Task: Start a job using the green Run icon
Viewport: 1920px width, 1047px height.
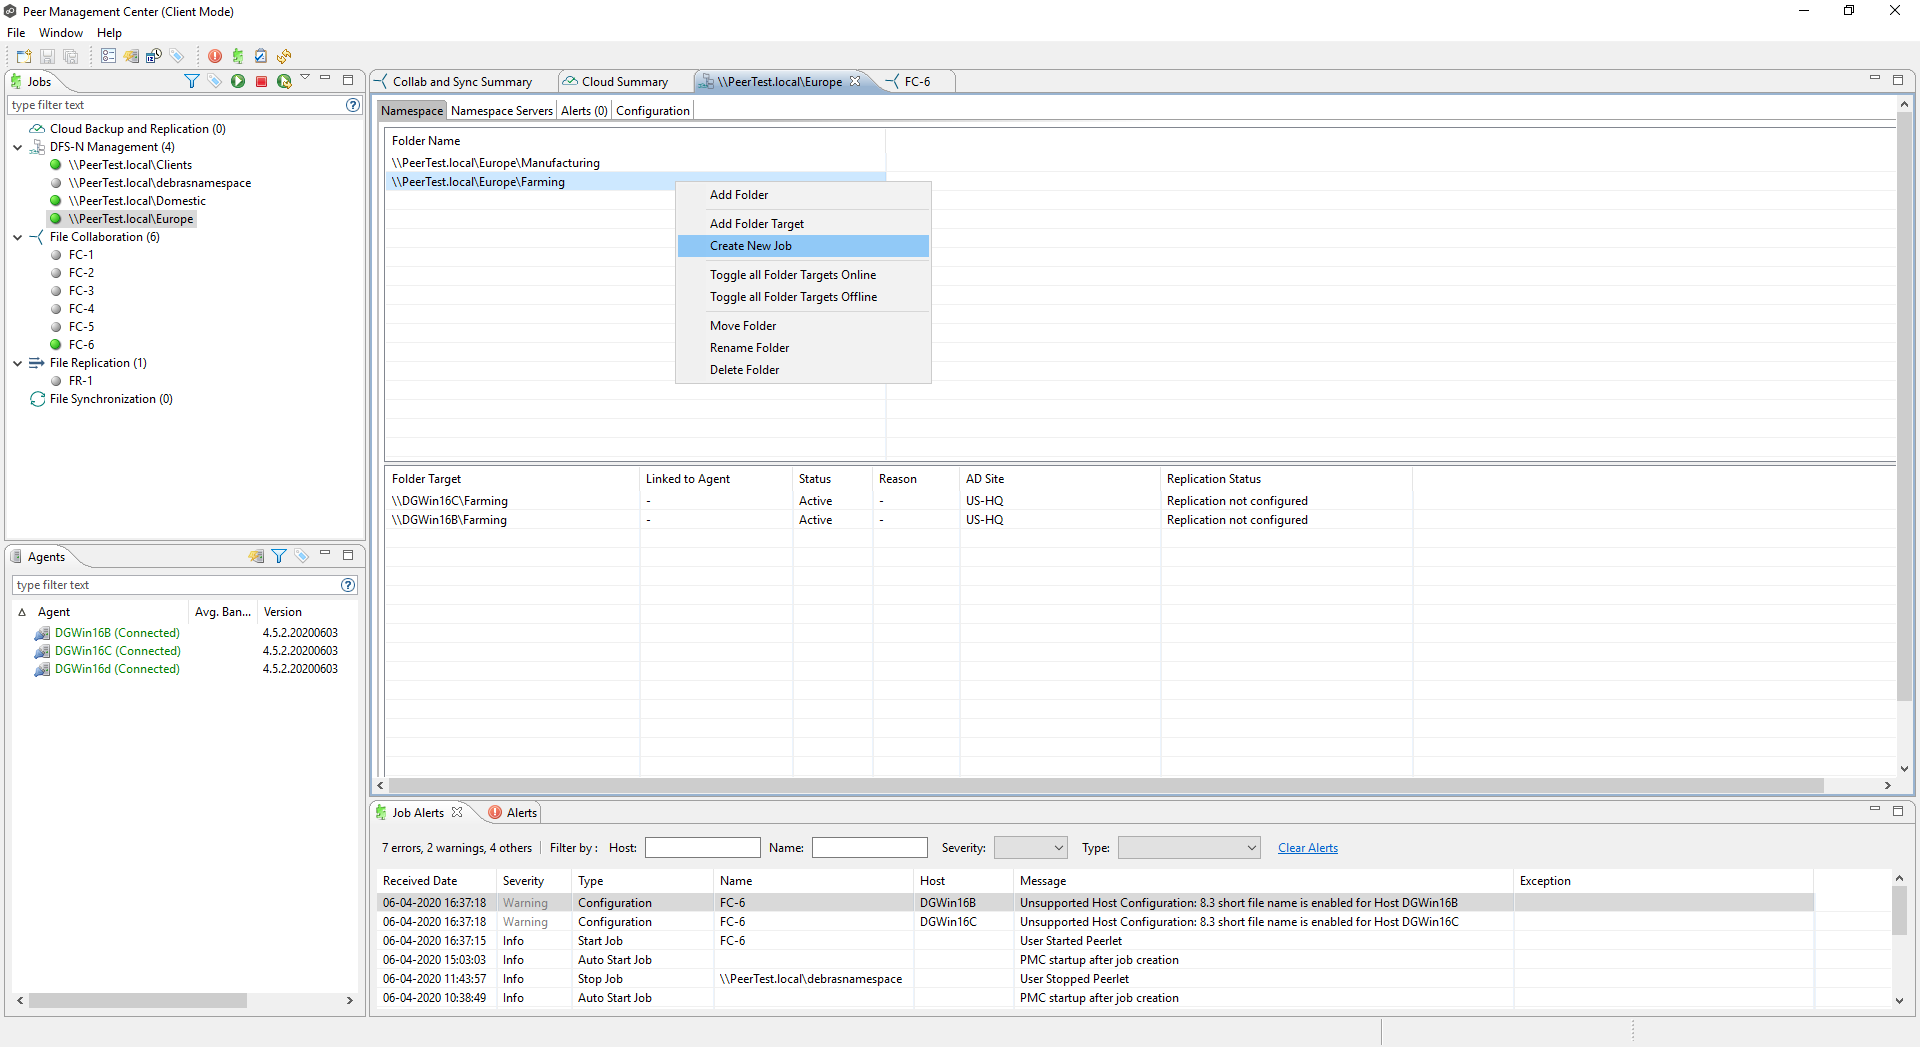Action: tap(238, 81)
